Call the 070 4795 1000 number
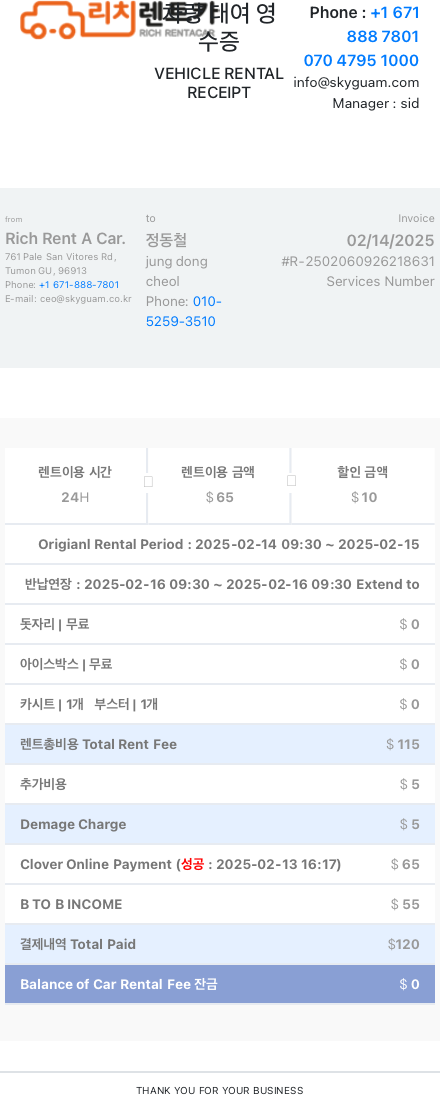Screen dimensions: 440x1098 click(x=361, y=60)
